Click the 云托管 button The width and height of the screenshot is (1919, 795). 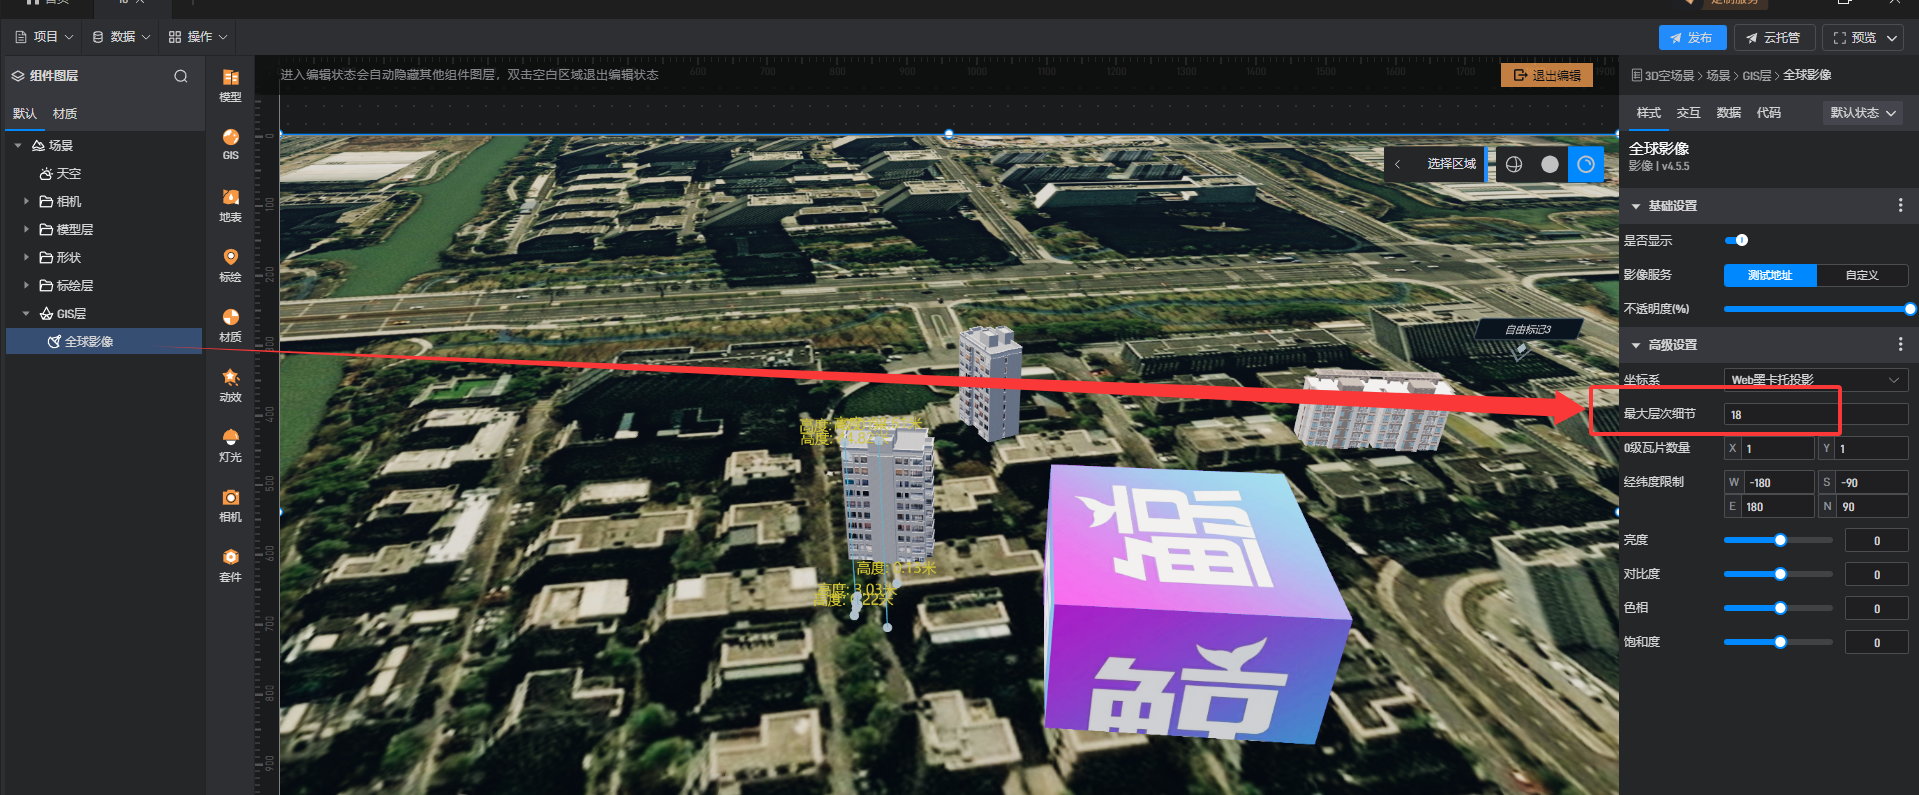(x=1773, y=38)
